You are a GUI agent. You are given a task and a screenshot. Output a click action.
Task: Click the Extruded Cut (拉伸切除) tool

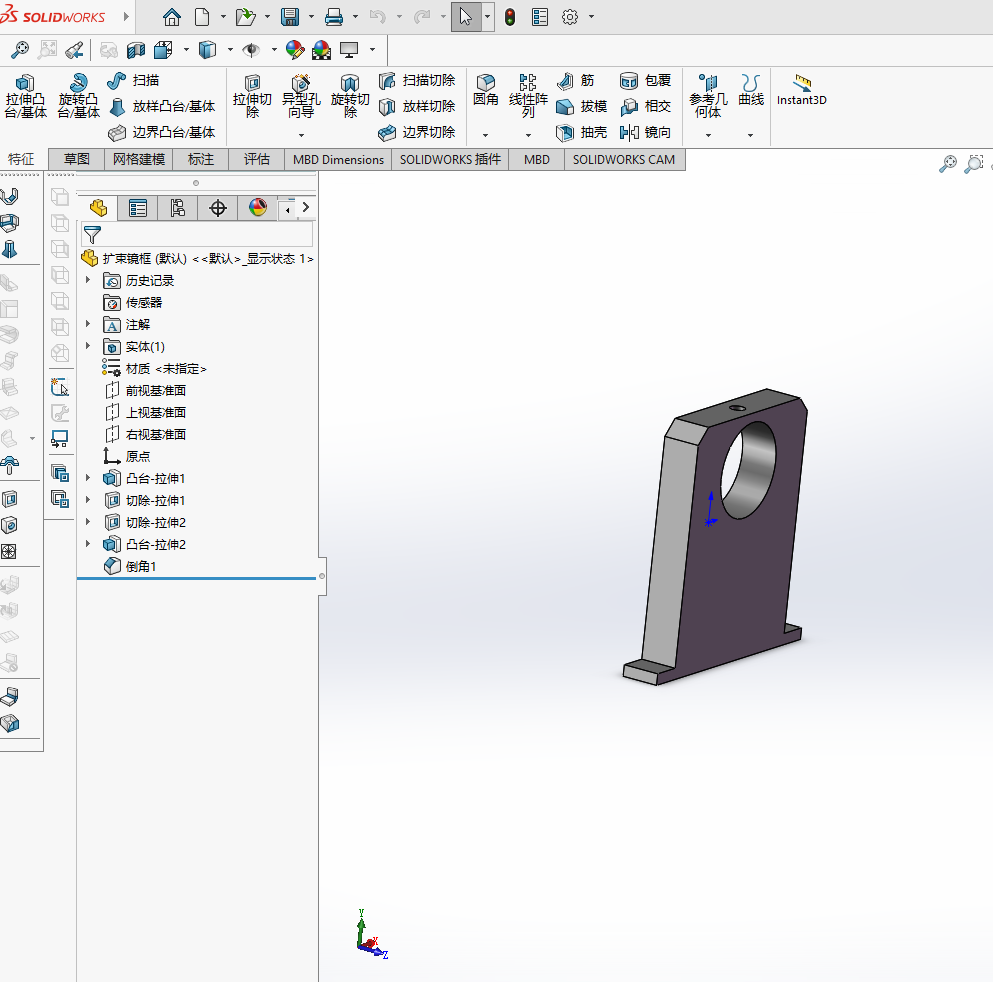tap(252, 96)
